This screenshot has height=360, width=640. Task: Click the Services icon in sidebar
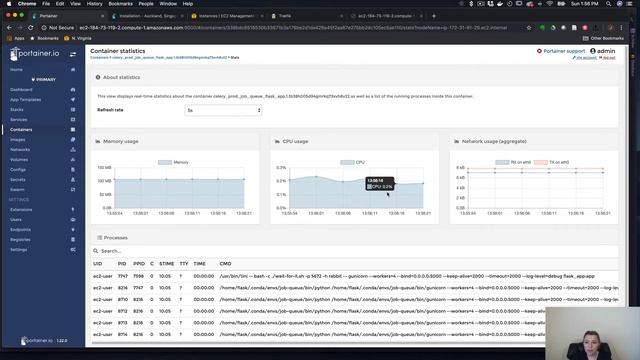pos(73,120)
